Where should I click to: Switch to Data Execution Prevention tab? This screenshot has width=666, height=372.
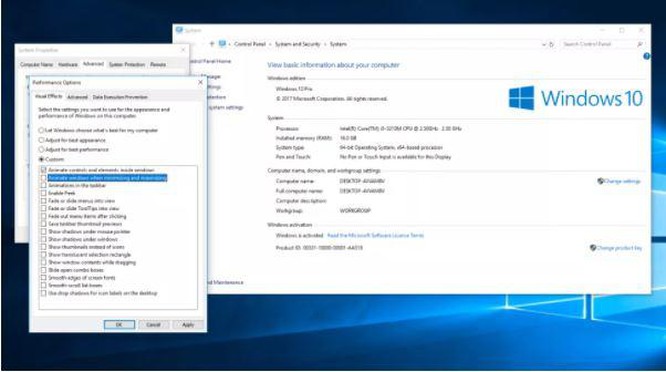point(120,97)
